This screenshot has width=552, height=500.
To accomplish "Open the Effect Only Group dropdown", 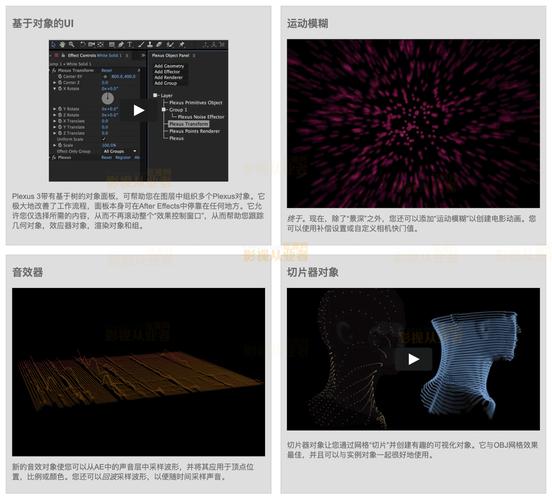I will 119,151.
